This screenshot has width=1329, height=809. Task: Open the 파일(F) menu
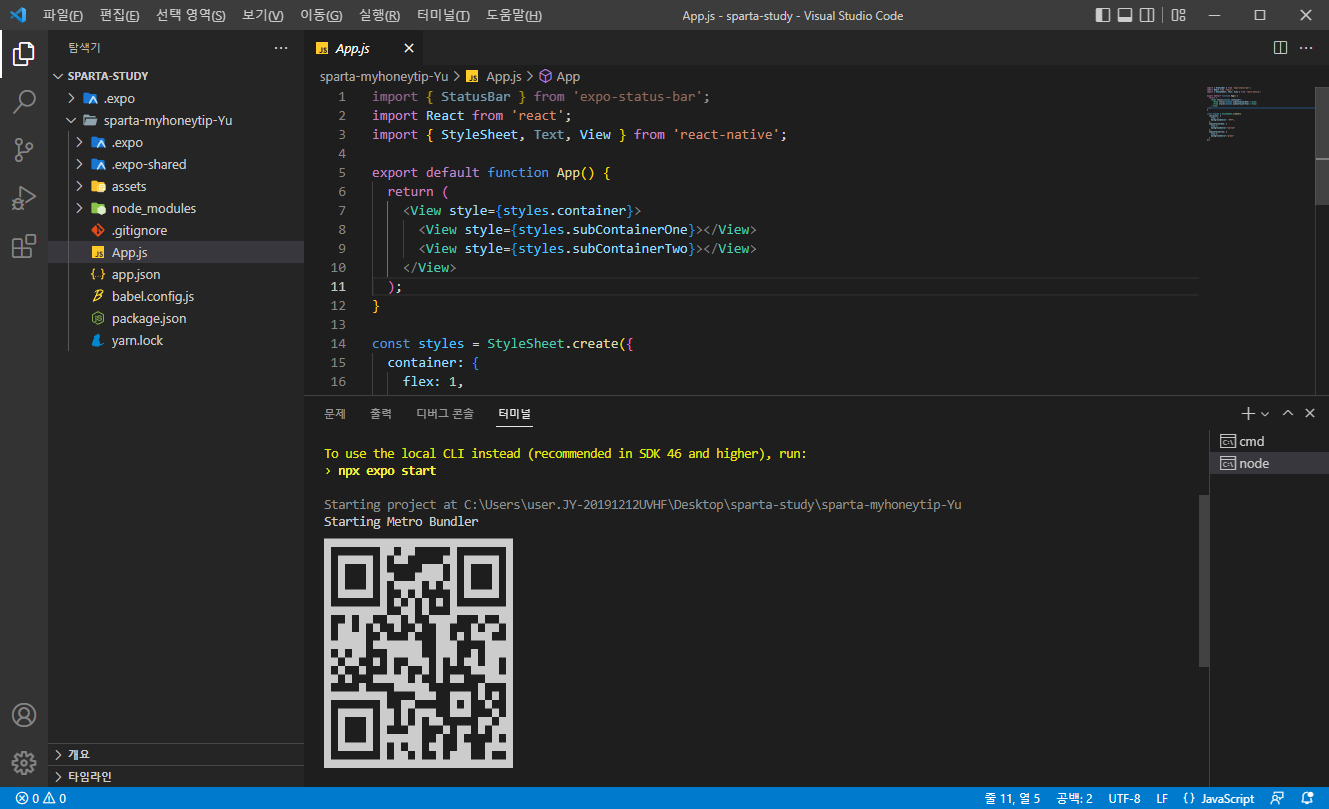coord(63,15)
